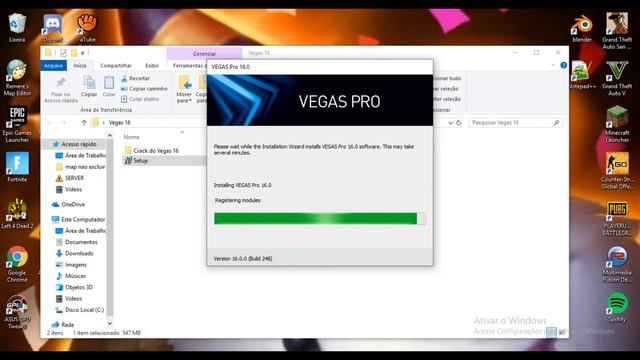Open Grand Theft Auto San Andreas icon
Viewport: 640px width, 360px height.
(x=617, y=31)
